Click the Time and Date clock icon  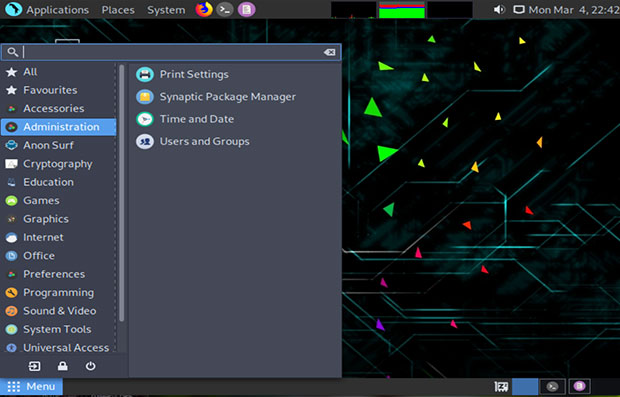145,119
